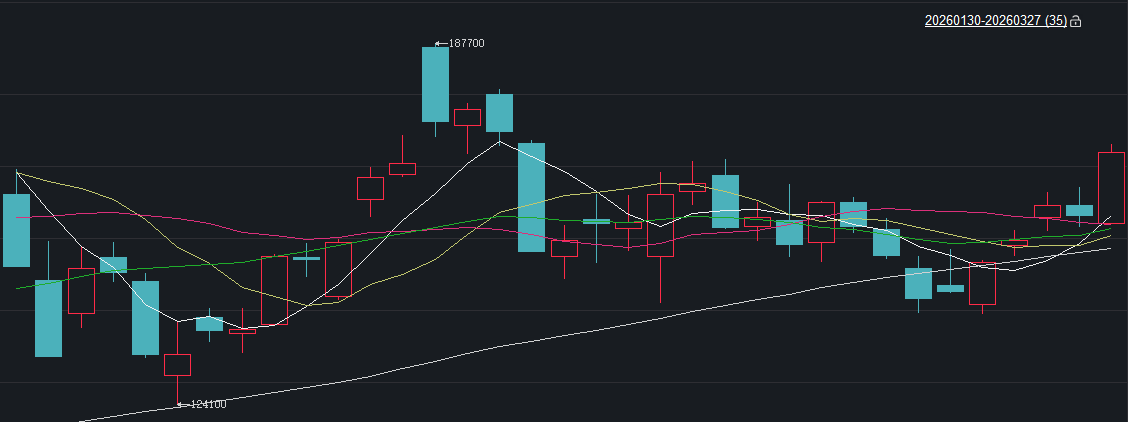The image size is (1128, 422).
Task: Click the 187700 high price label
Action: (466, 43)
